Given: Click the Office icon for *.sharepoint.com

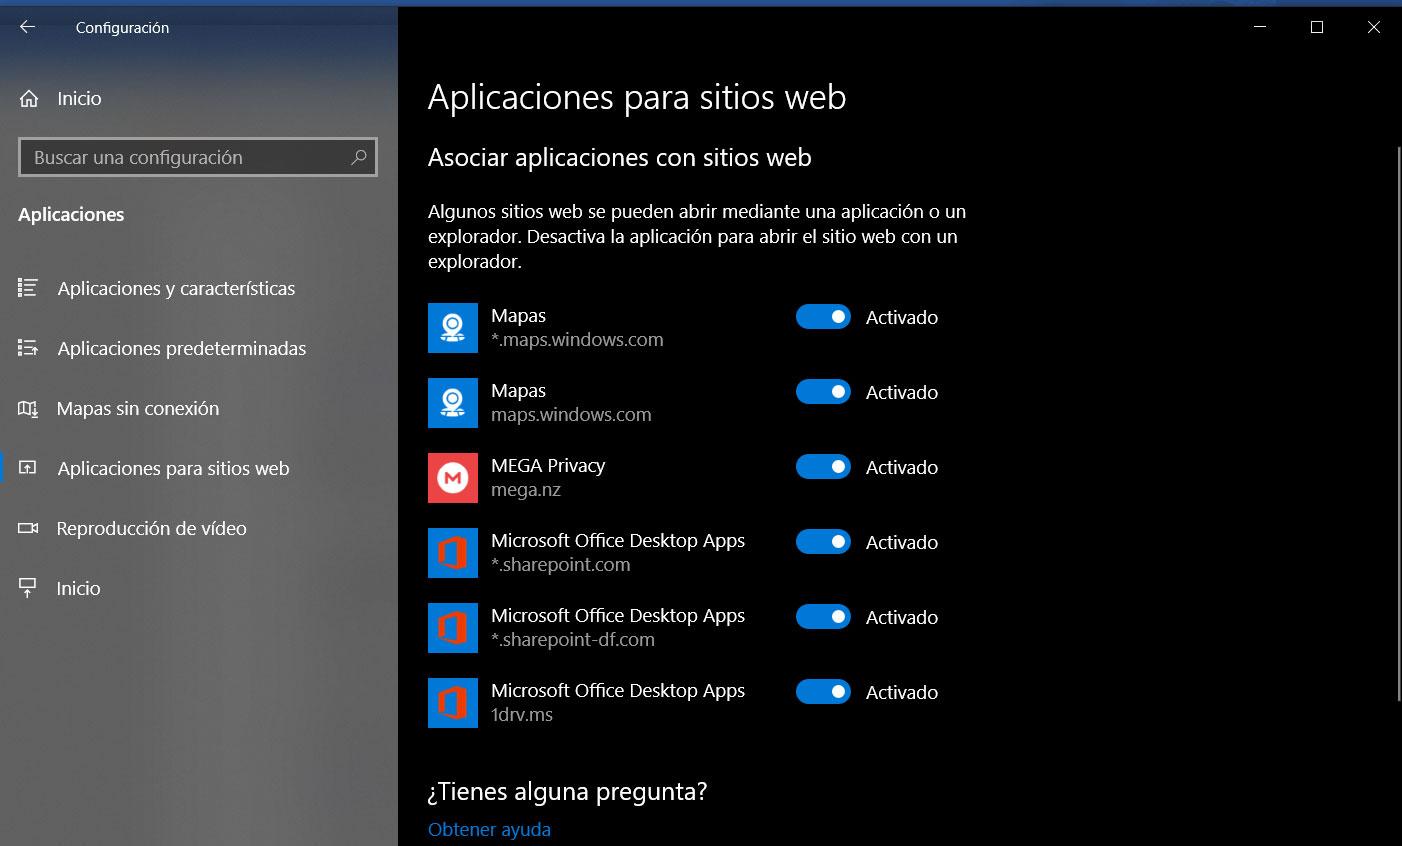Looking at the screenshot, I should tap(453, 553).
